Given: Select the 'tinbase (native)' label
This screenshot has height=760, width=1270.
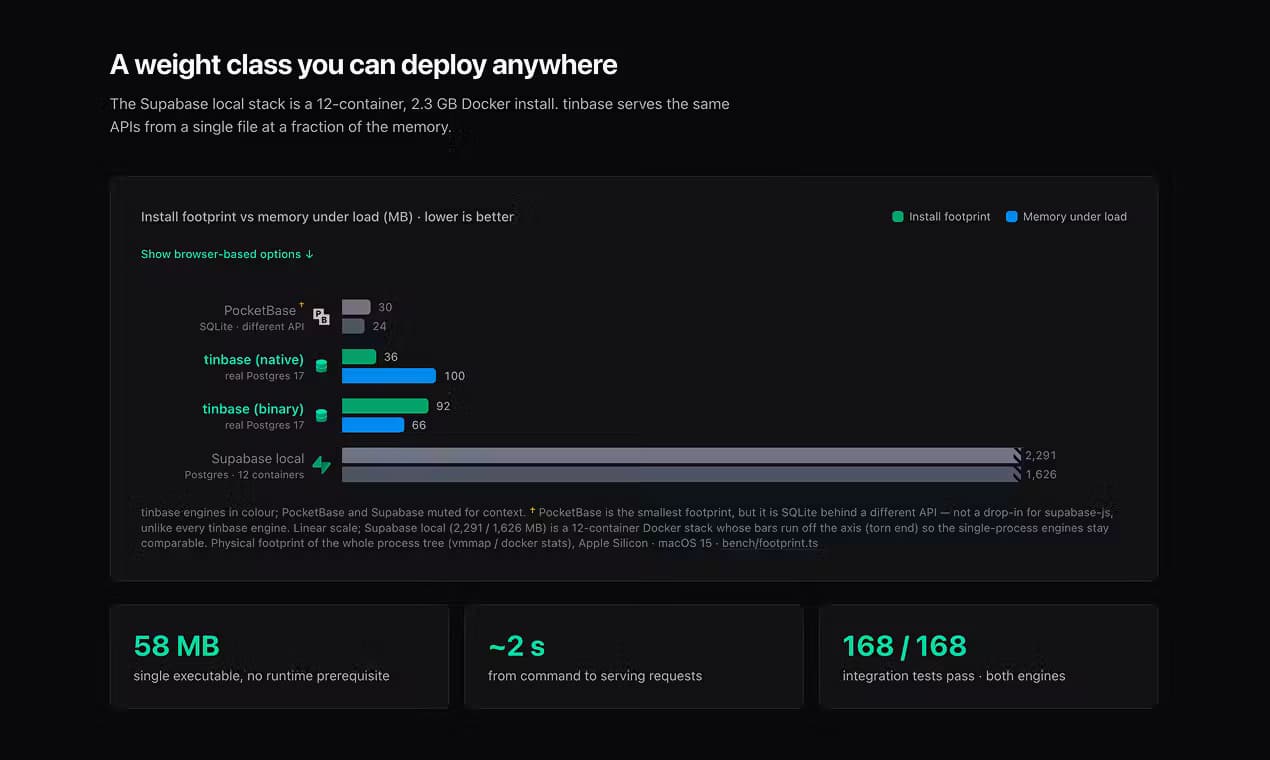Looking at the screenshot, I should coord(253,360).
